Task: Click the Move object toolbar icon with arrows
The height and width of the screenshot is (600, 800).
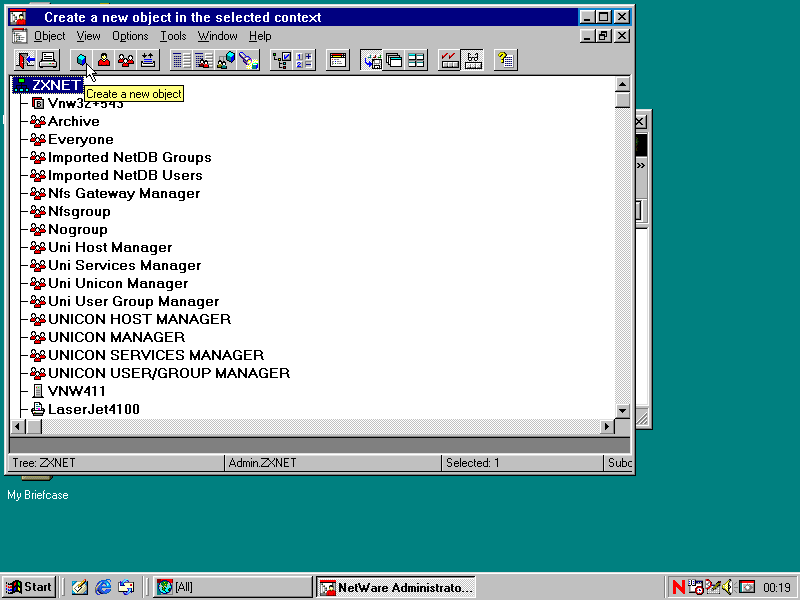Action: point(148,60)
